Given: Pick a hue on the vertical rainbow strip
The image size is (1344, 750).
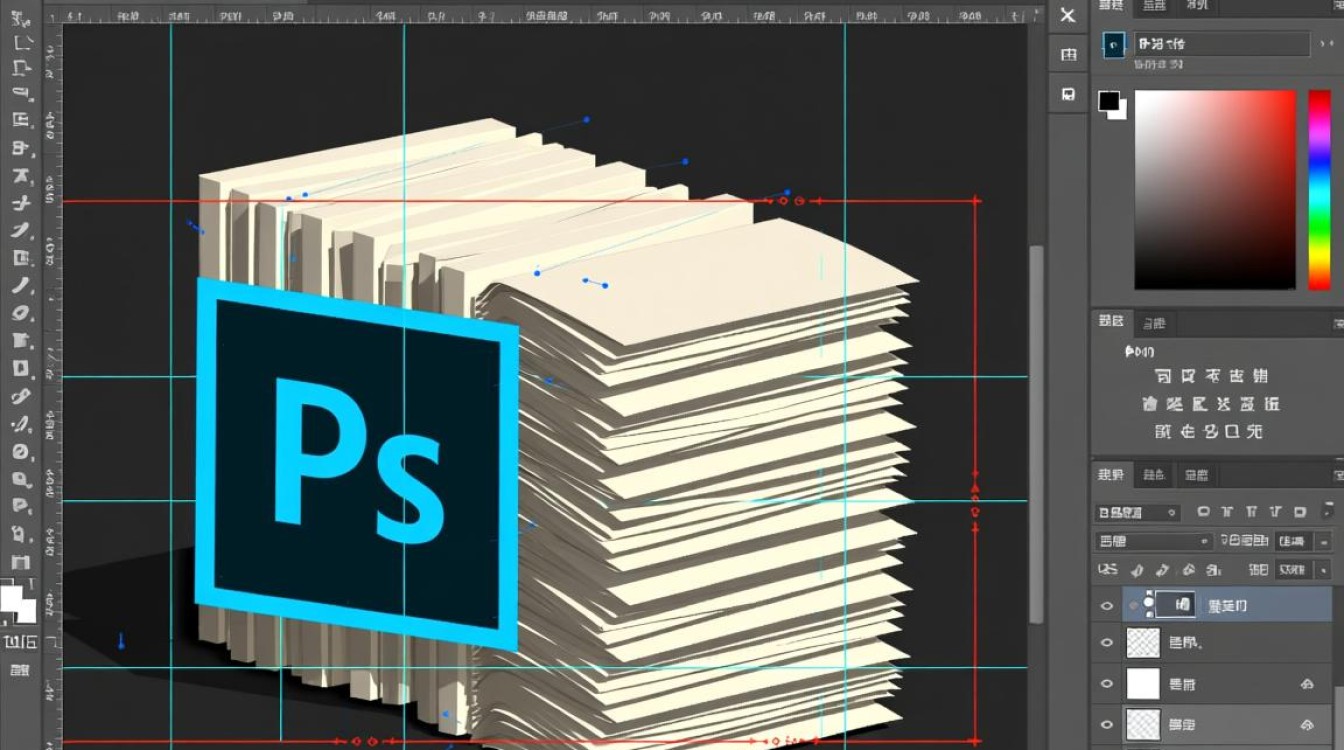Looking at the screenshot, I should pyautogui.click(x=1320, y=189).
